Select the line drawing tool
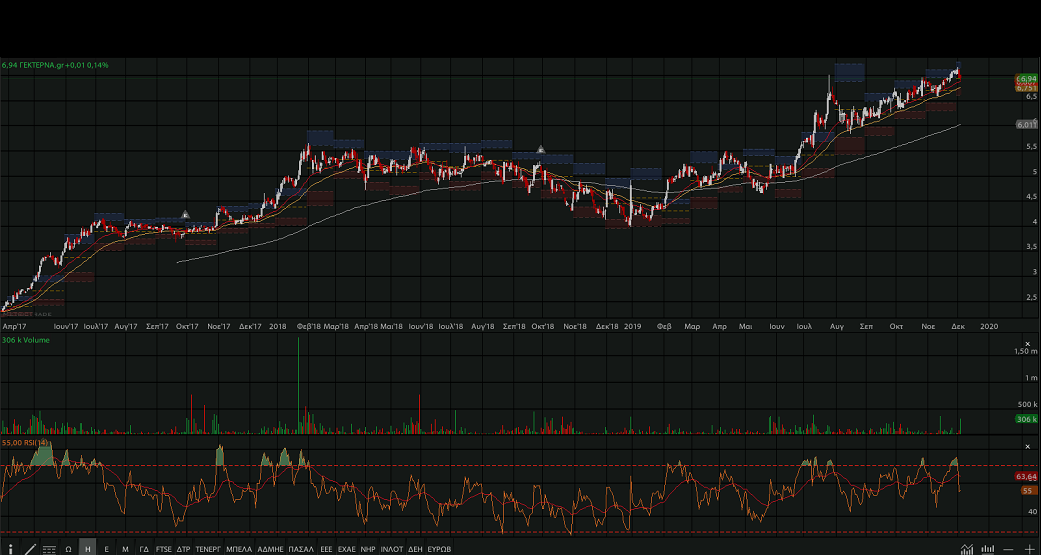Viewport: 1041px width, 555px height. [x=30, y=549]
